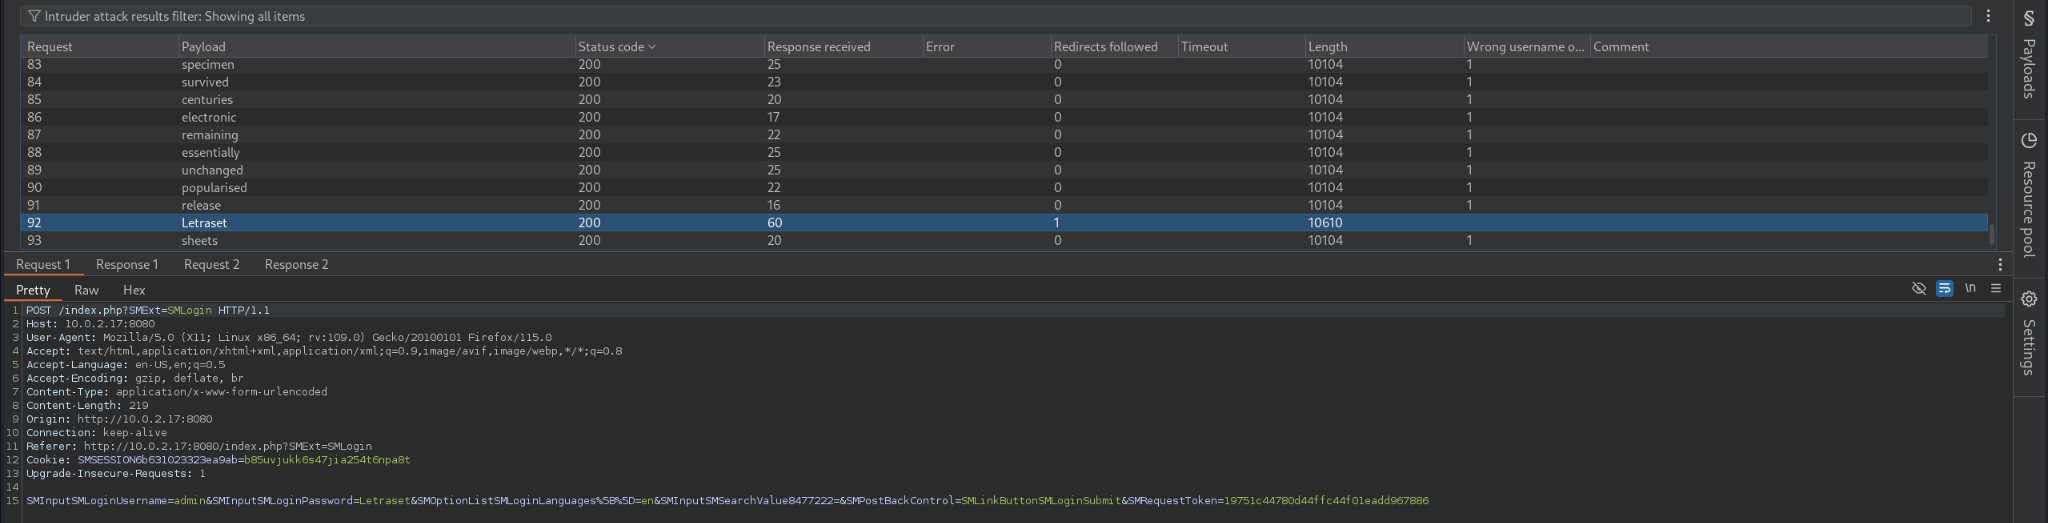2048x523 pixels.
Task: Switch to the Raw view tab
Action: coord(87,290)
